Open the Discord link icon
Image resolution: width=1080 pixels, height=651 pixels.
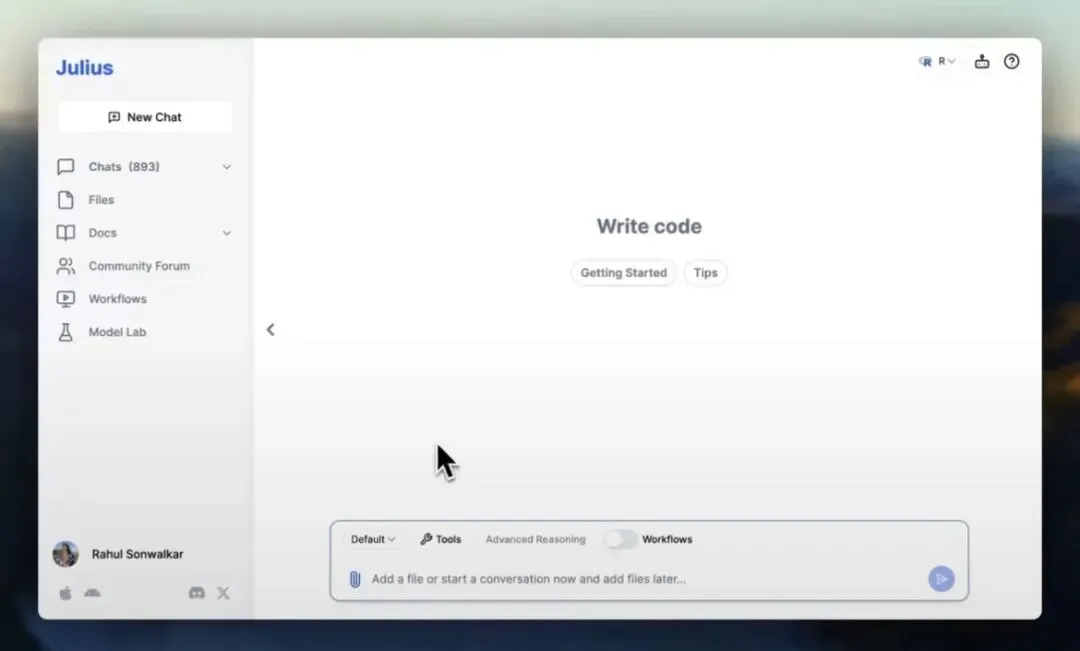(197, 592)
